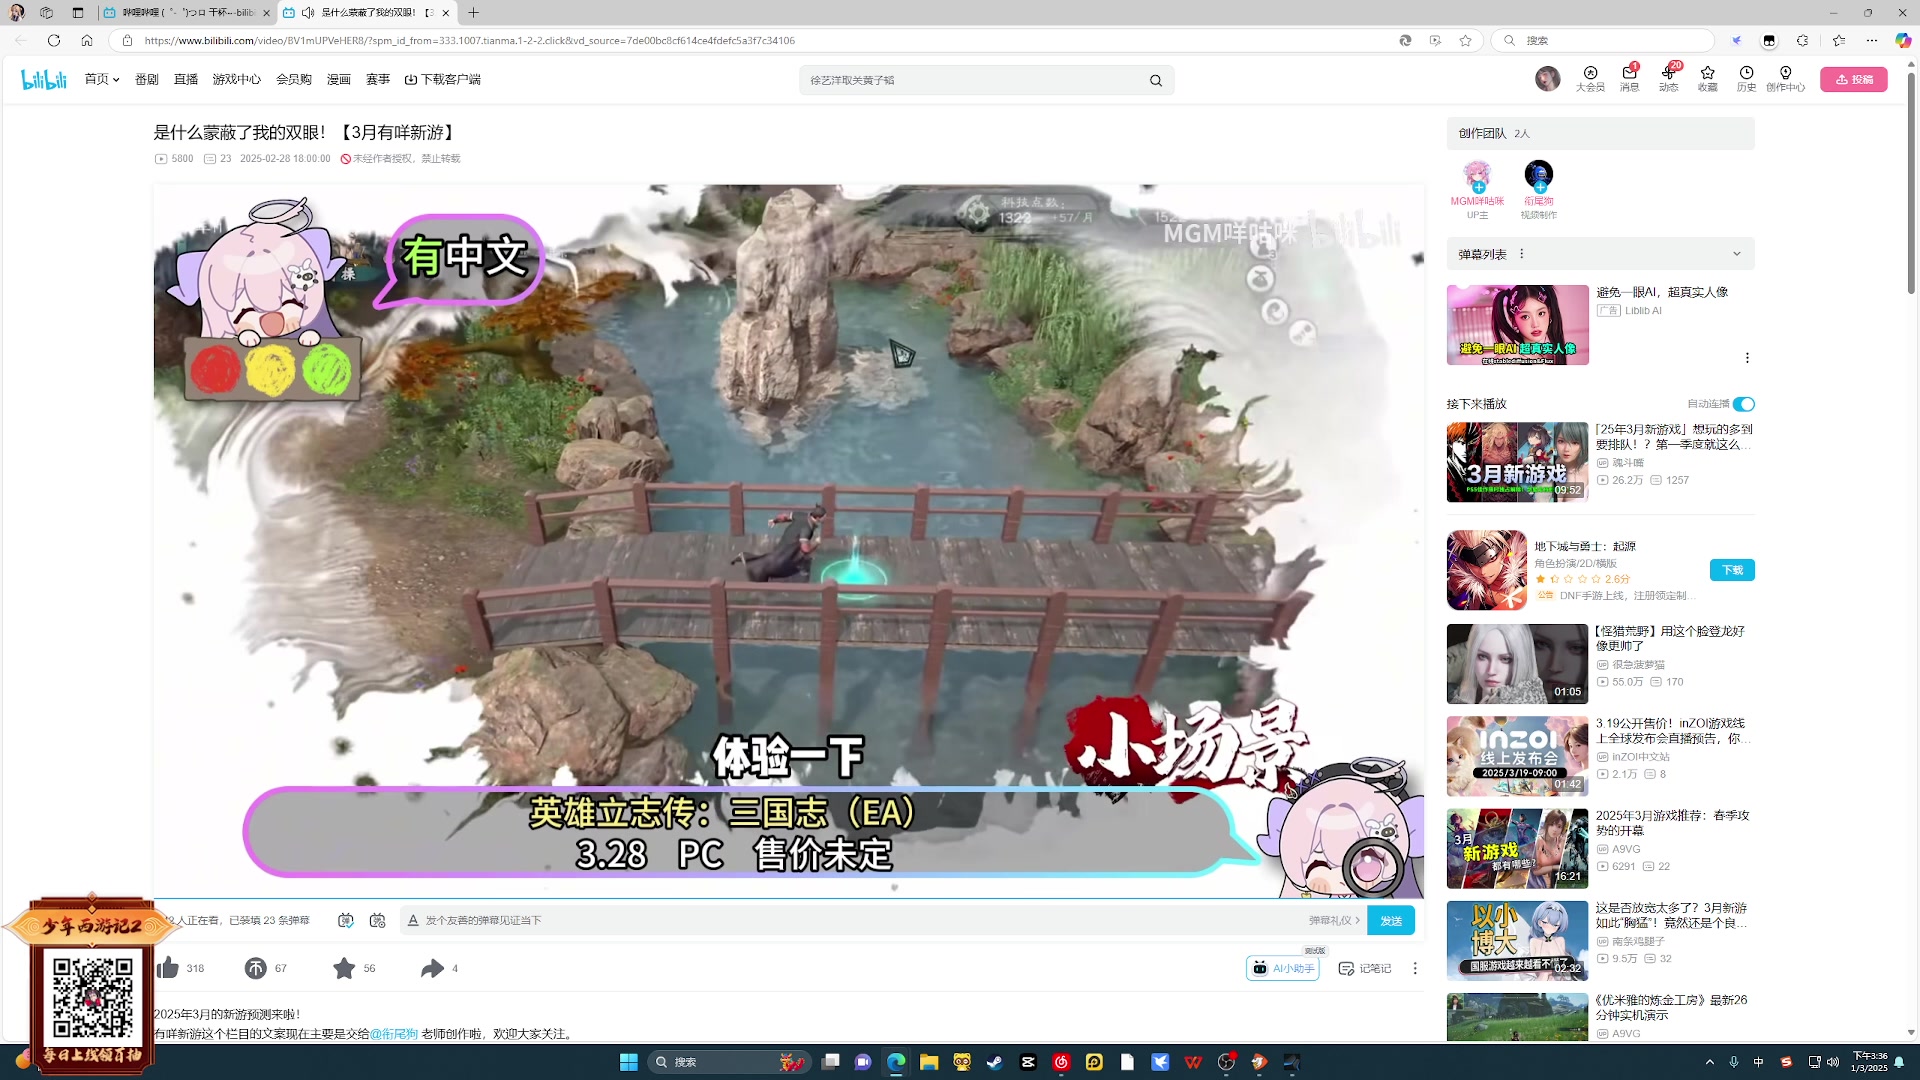The height and width of the screenshot is (1080, 1920).
Task: Follow 衔尾狗 via plus badge
Action: 1540,187
